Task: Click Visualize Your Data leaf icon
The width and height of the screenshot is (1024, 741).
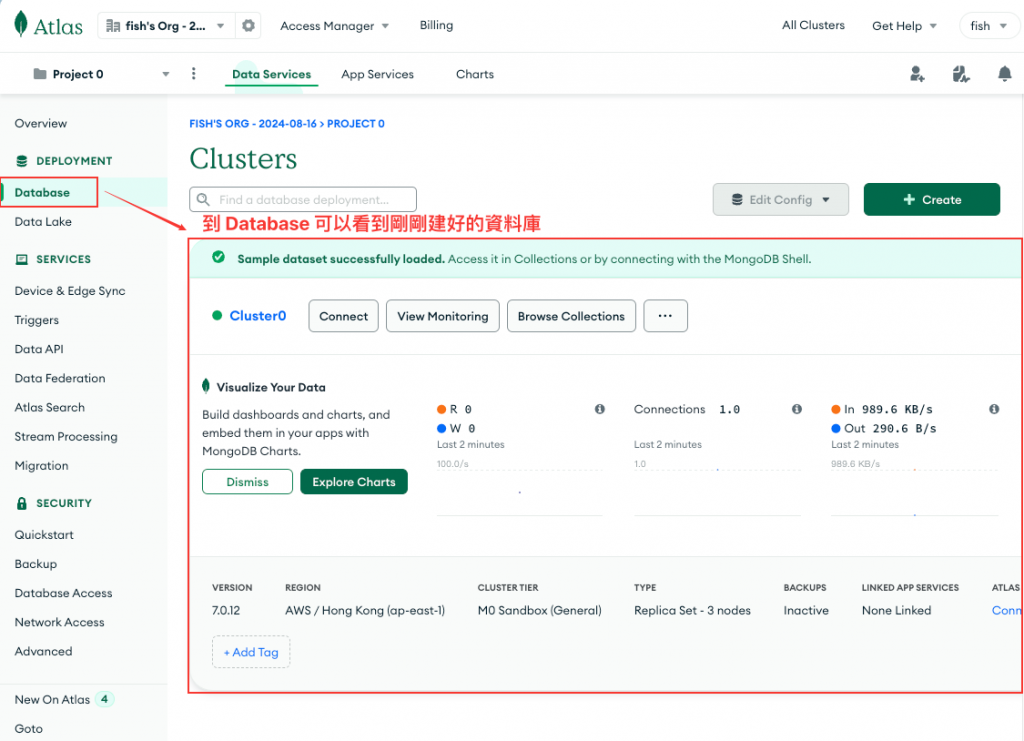Action: coord(206,386)
